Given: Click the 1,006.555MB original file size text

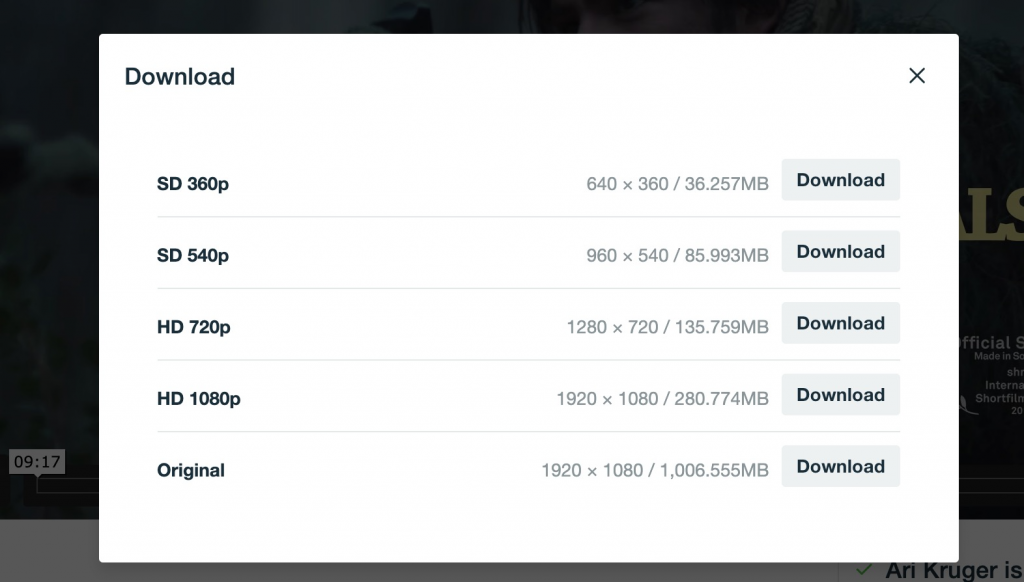Looking at the screenshot, I should click(x=714, y=470).
